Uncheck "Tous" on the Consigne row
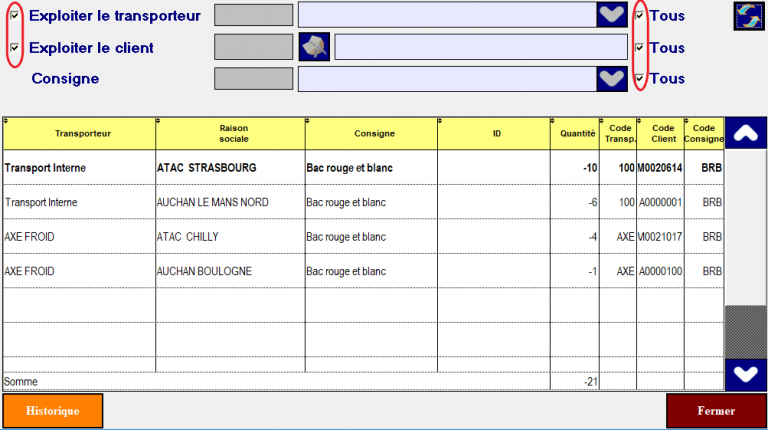 point(640,78)
